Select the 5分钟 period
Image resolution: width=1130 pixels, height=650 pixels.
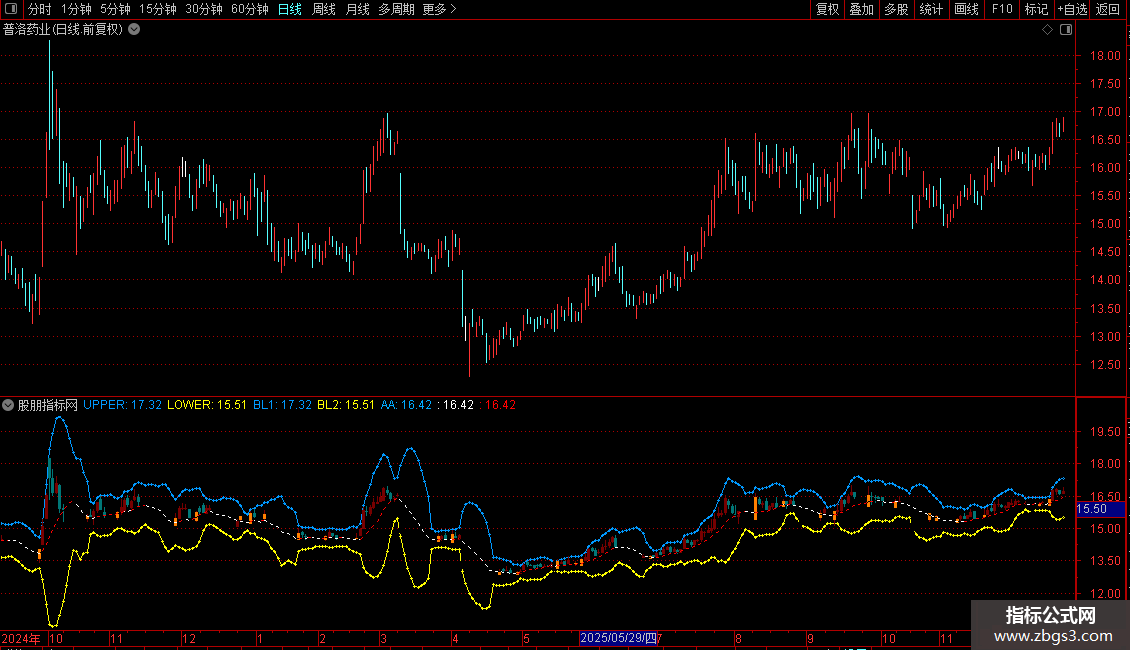(x=115, y=9)
